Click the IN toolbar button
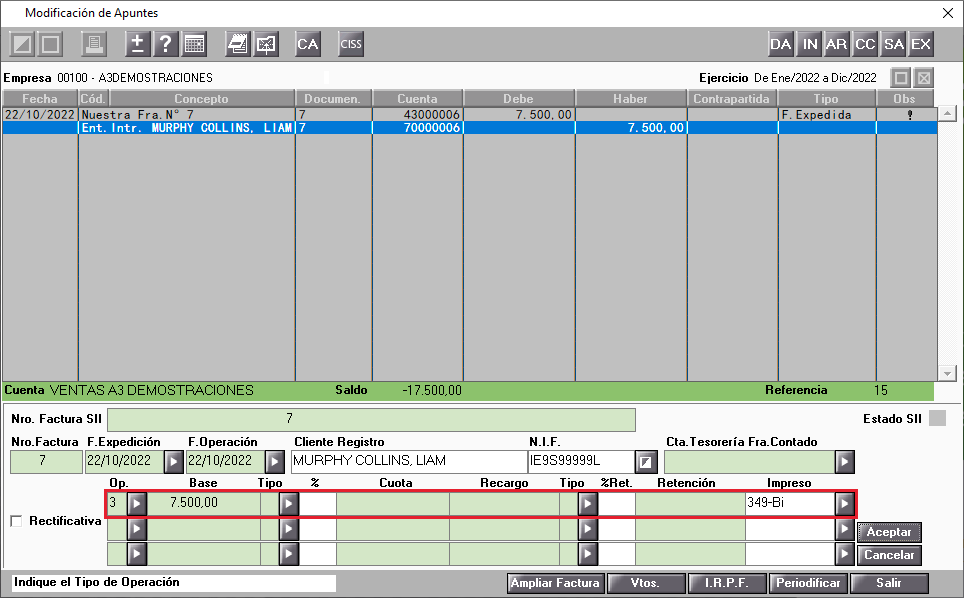This screenshot has height=598, width=964. pos(810,44)
